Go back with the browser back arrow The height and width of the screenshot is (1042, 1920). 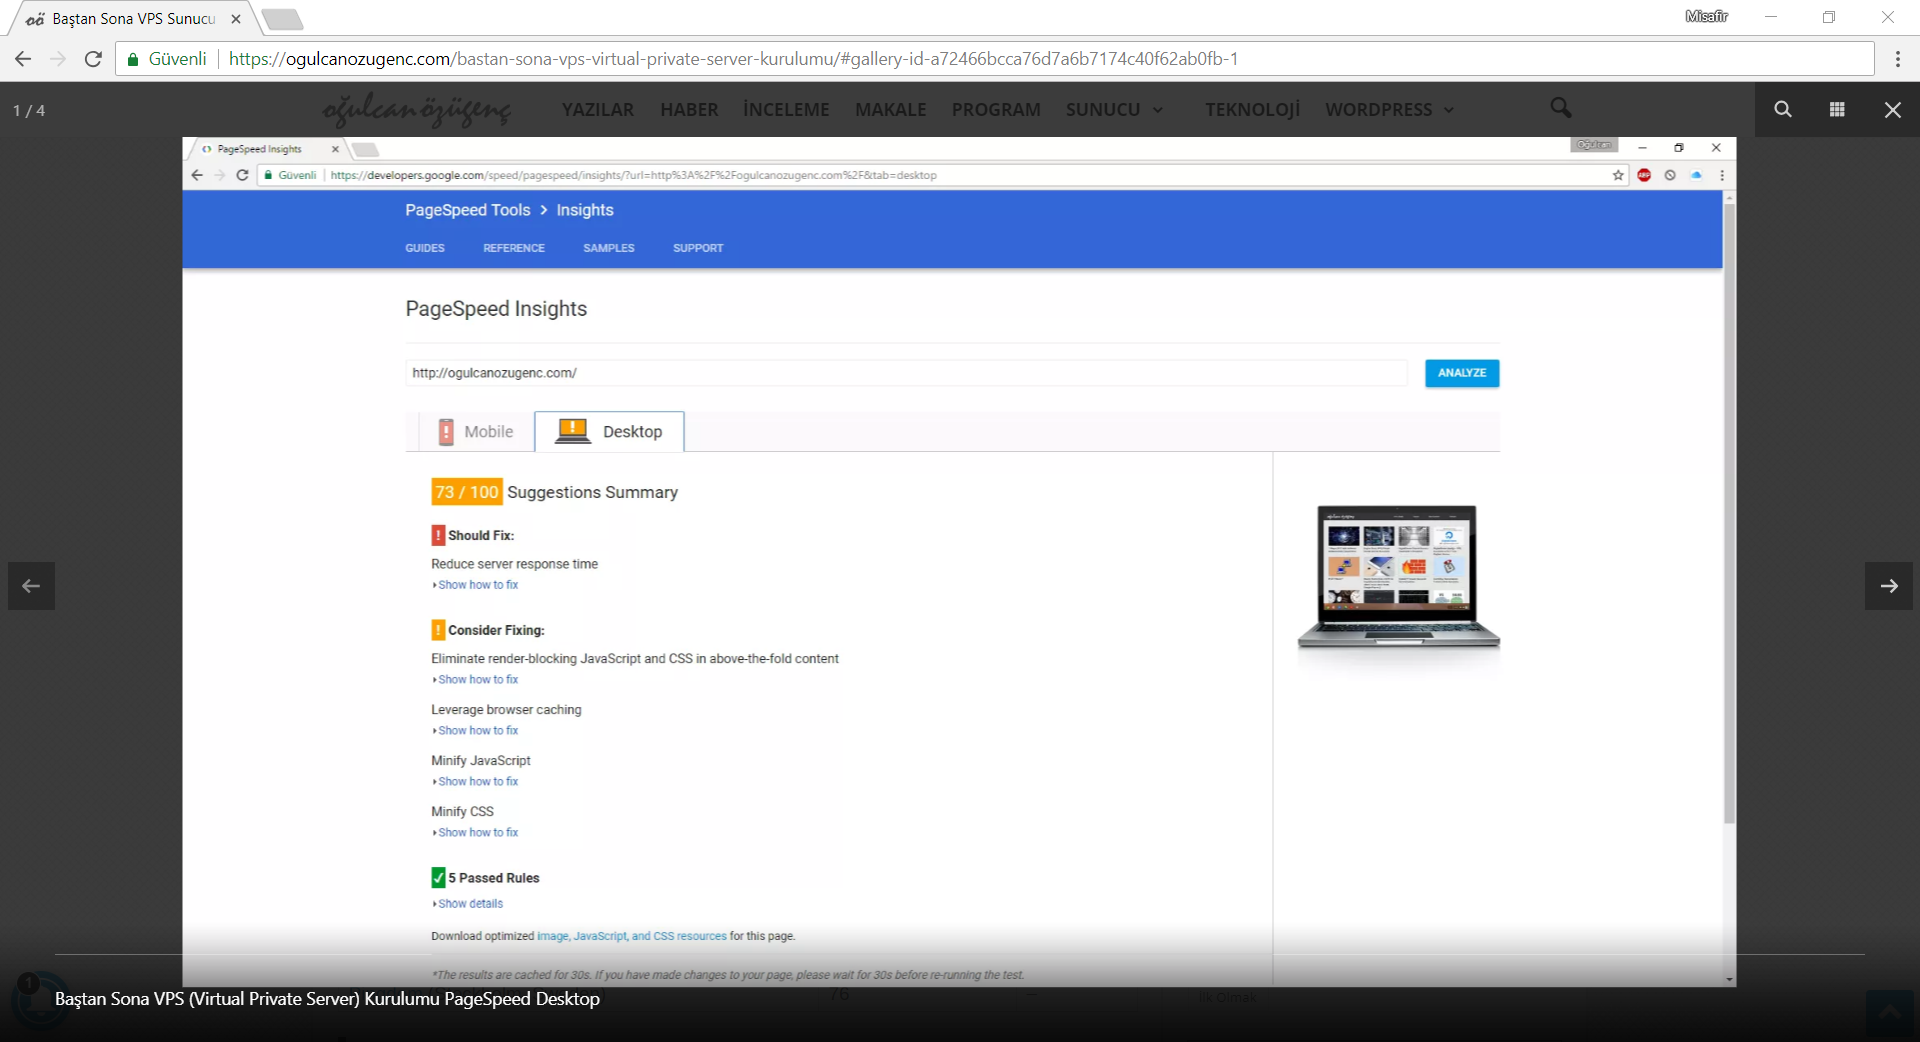coord(23,59)
